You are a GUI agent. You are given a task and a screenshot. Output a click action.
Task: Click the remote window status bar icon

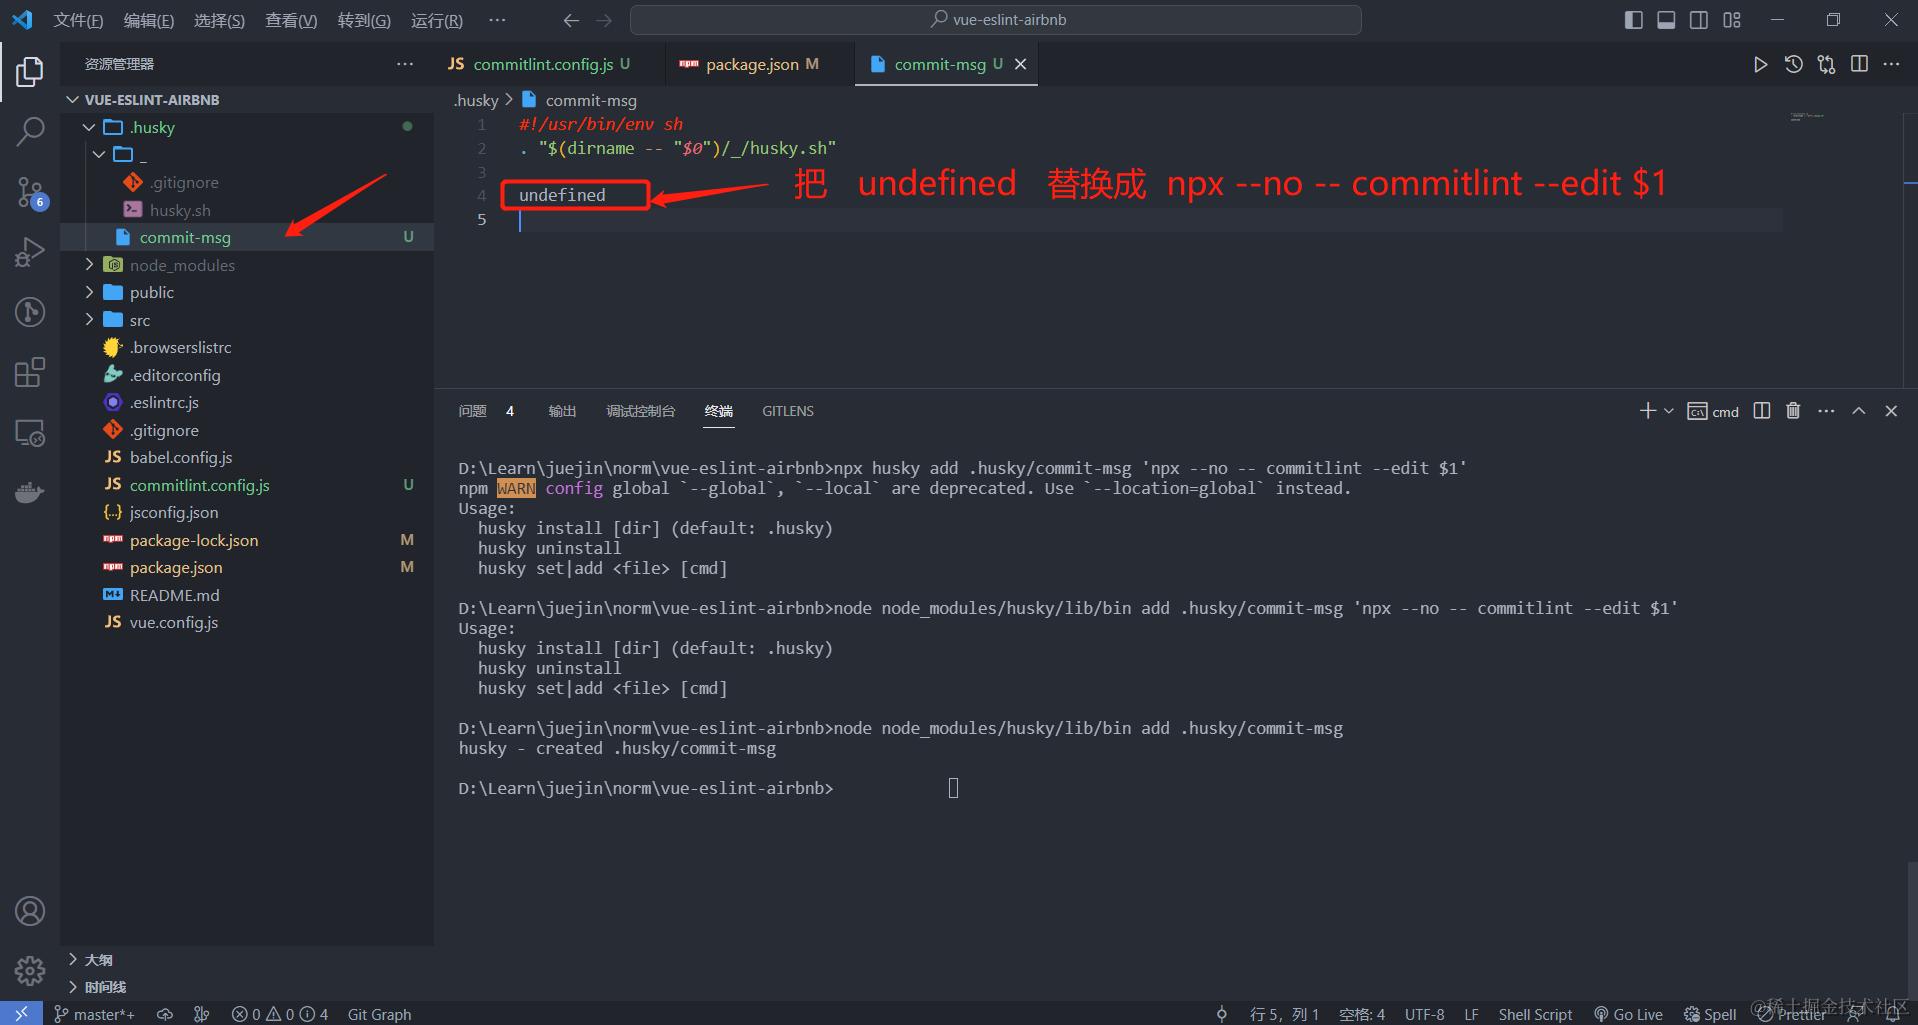click(x=21, y=1014)
